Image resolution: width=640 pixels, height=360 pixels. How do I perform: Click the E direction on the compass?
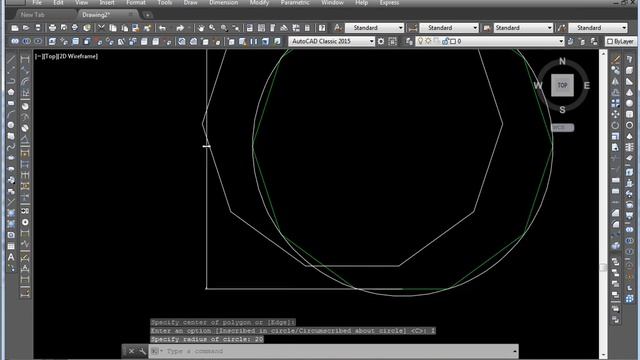587,85
